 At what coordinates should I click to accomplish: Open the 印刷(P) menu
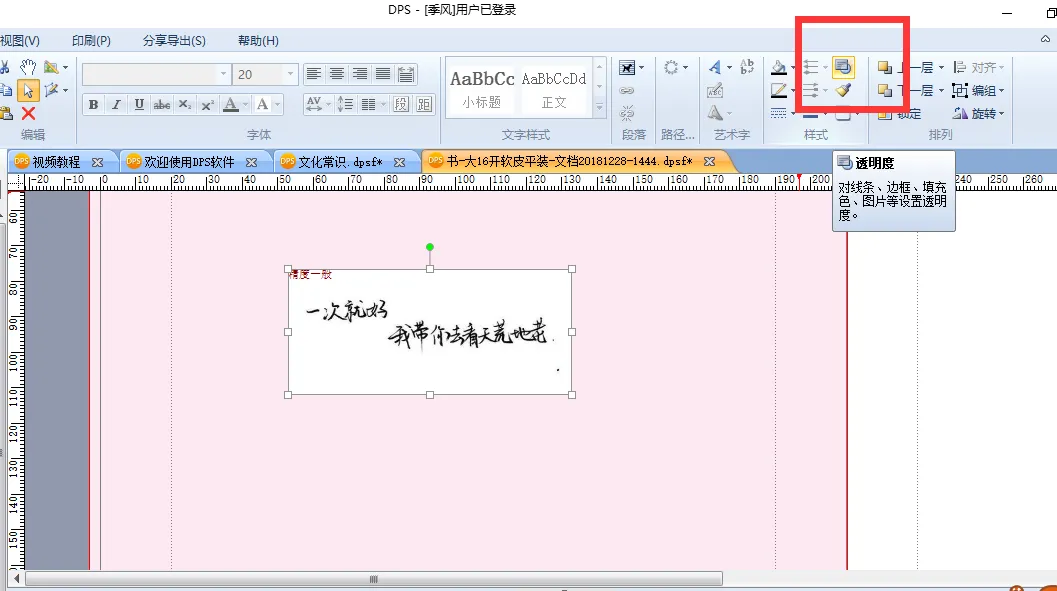91,40
